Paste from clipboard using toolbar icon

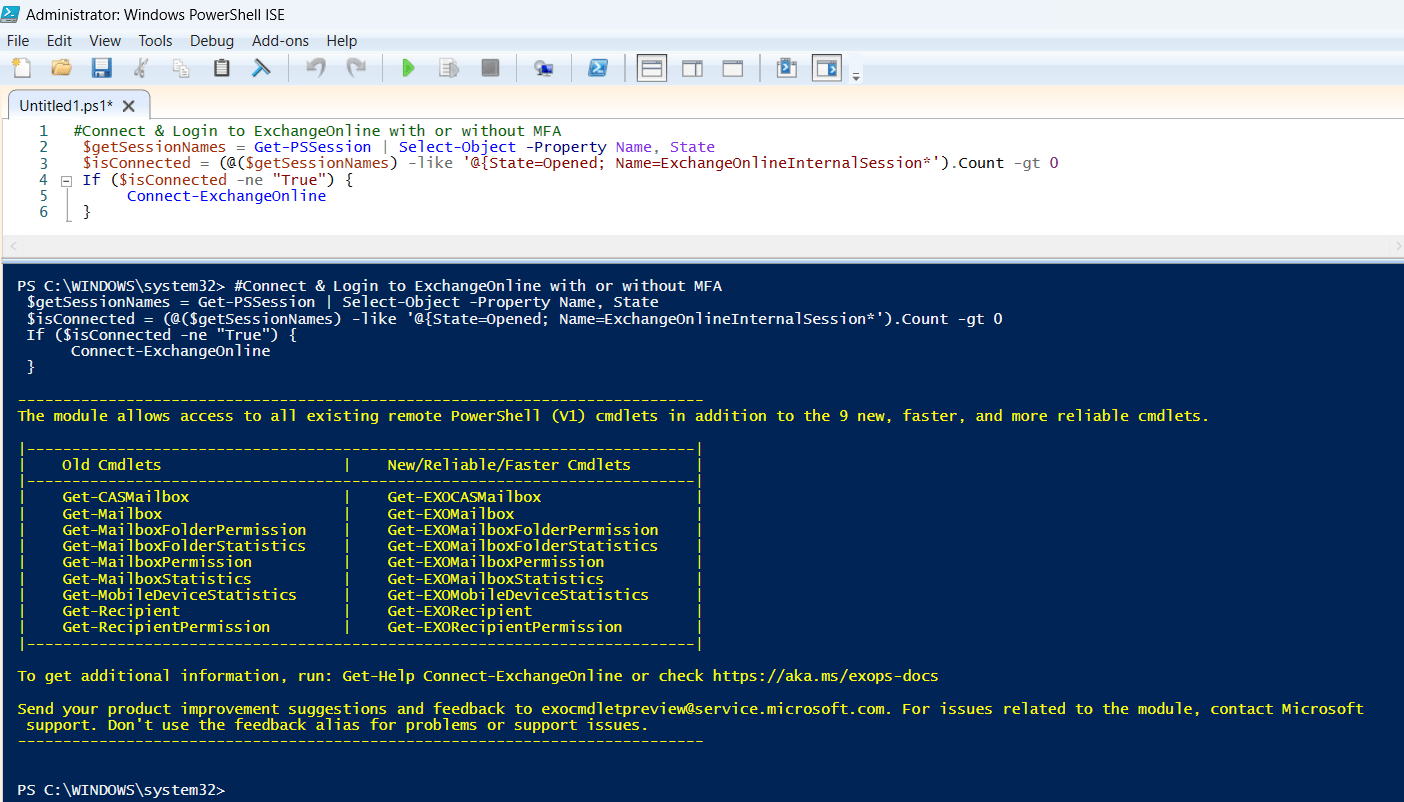[221, 68]
